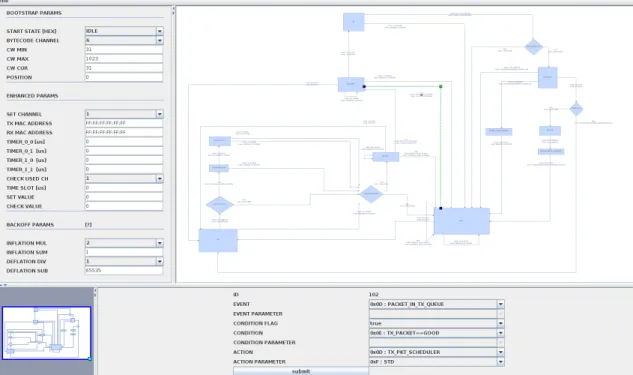Click the TIMER_0_0 input field

pos(124,142)
